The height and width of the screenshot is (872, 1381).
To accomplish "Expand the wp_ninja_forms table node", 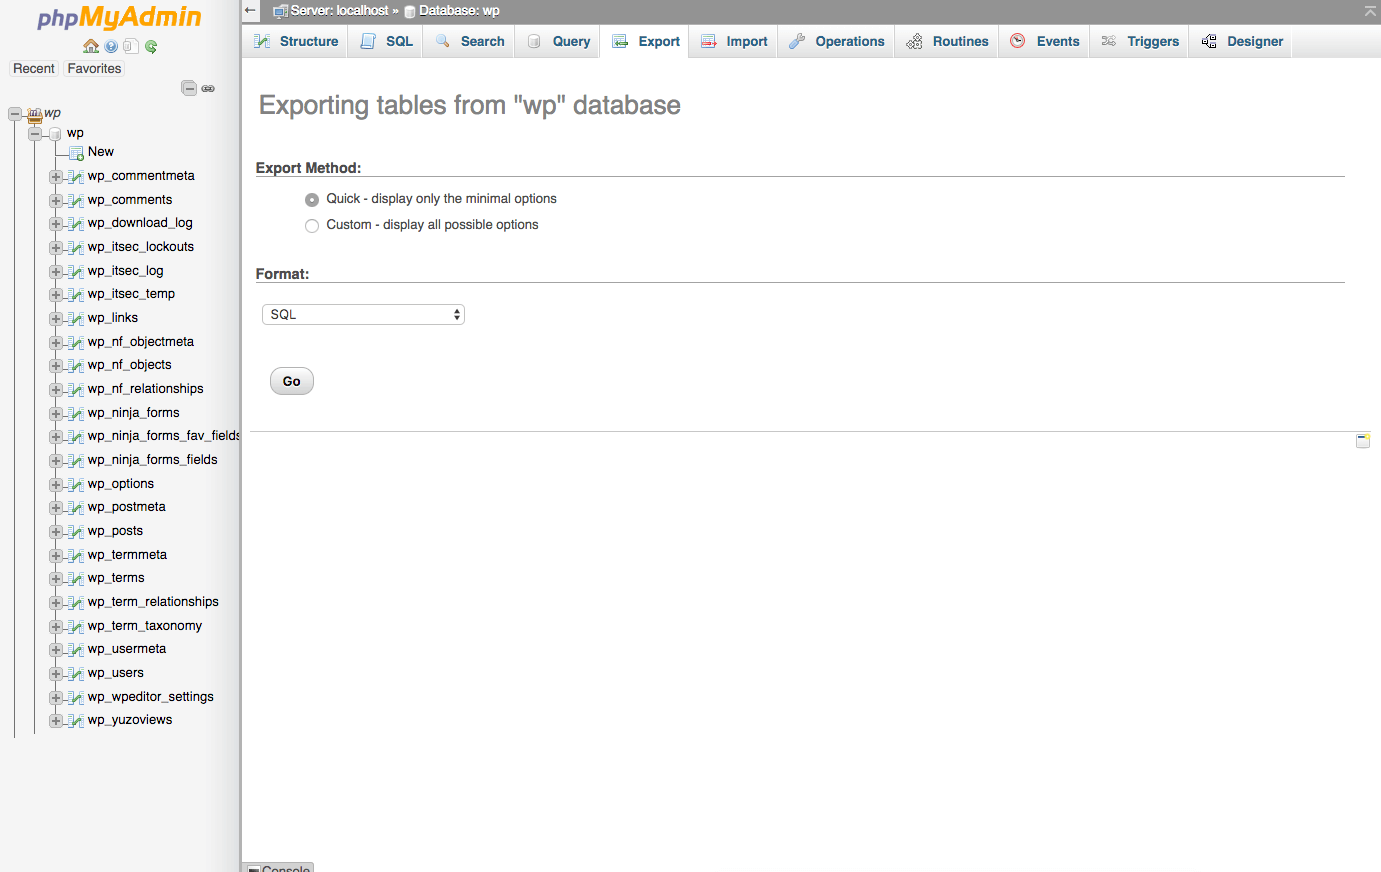I will coord(56,414).
